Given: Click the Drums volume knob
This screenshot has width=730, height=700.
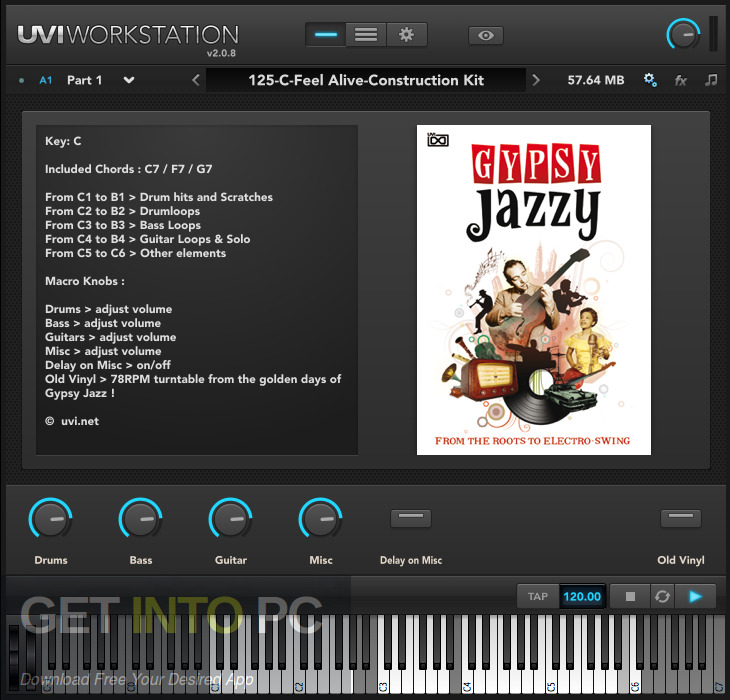Looking at the screenshot, I should click(51, 519).
